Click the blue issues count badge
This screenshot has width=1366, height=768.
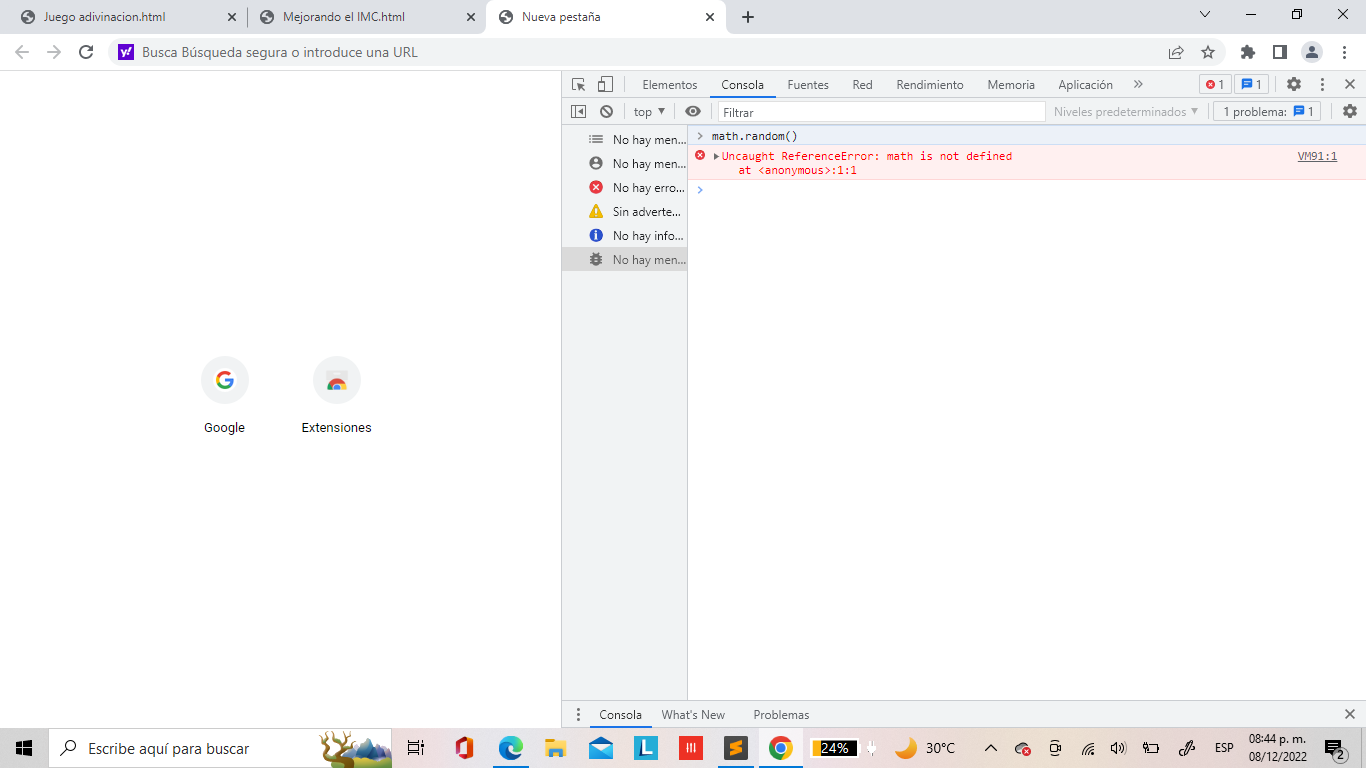1252,85
